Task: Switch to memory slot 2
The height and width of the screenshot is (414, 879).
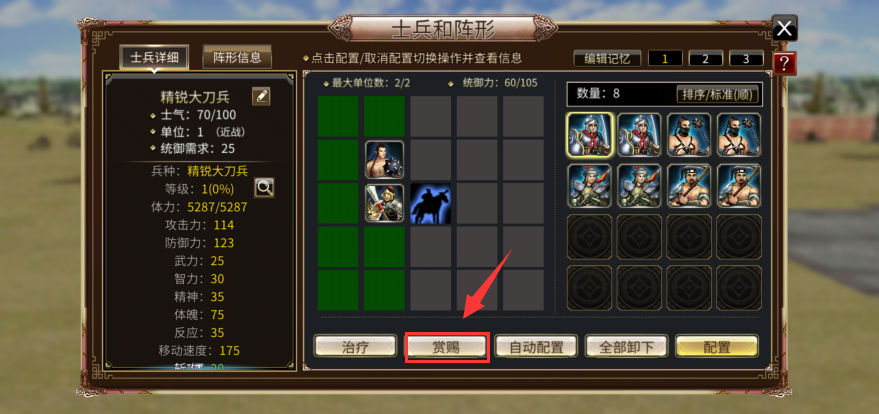Action: pyautogui.click(x=705, y=58)
